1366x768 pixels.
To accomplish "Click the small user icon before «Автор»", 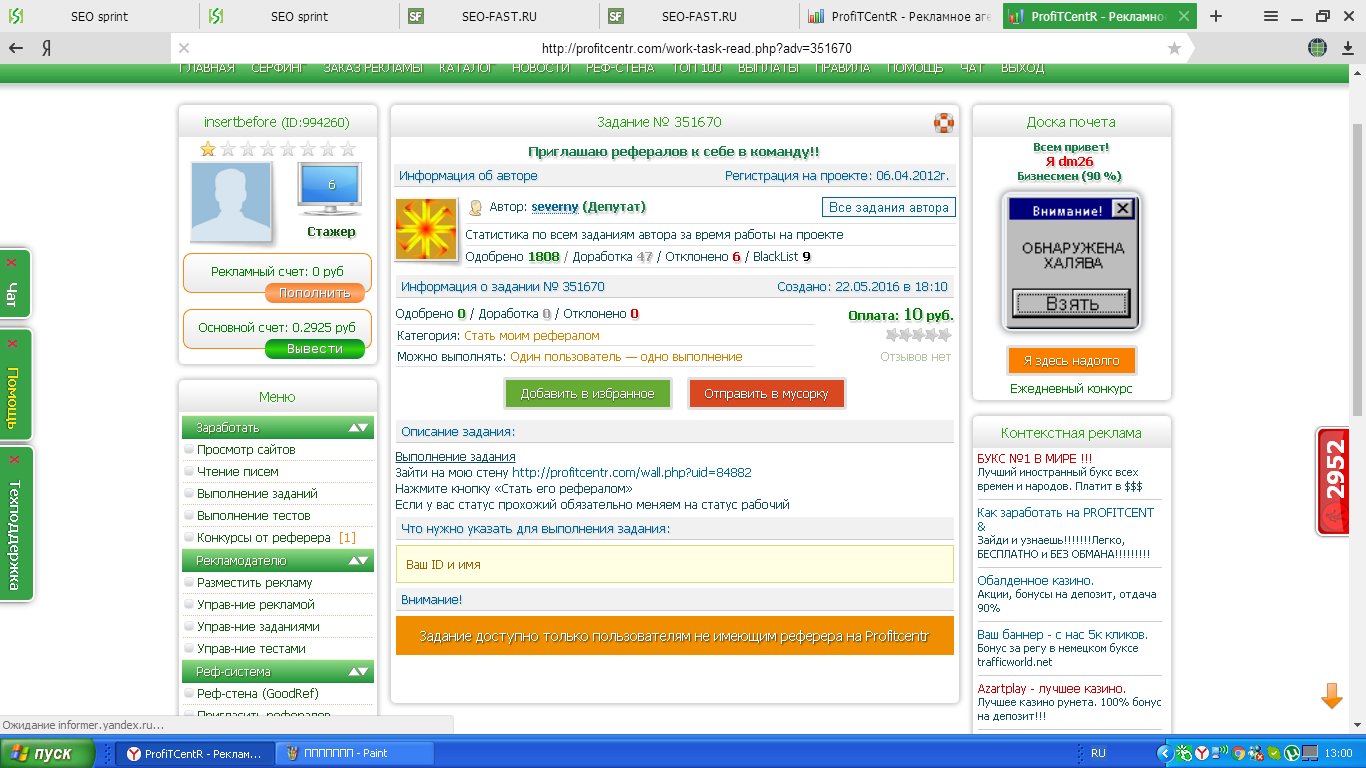I will pos(476,208).
